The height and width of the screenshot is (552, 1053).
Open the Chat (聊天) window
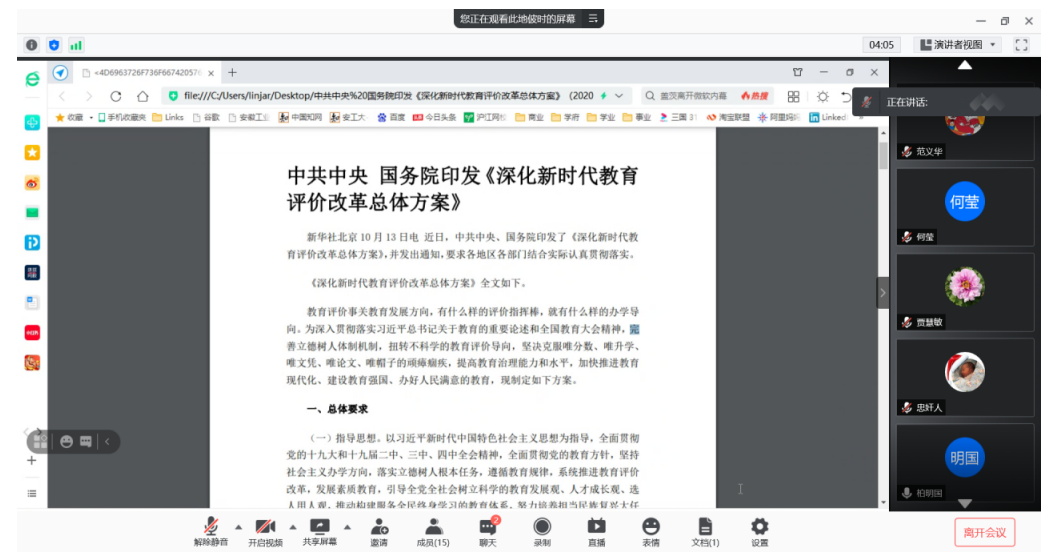487,532
